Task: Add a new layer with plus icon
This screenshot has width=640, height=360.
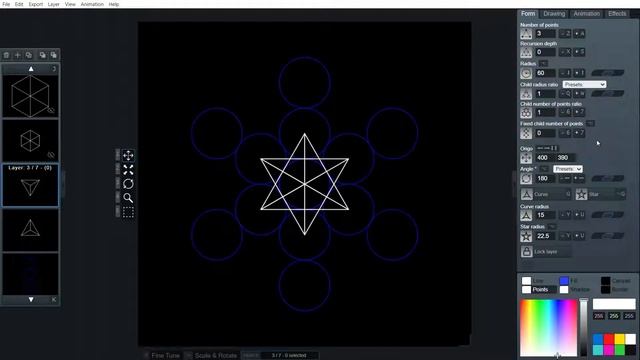Action: pos(18,55)
